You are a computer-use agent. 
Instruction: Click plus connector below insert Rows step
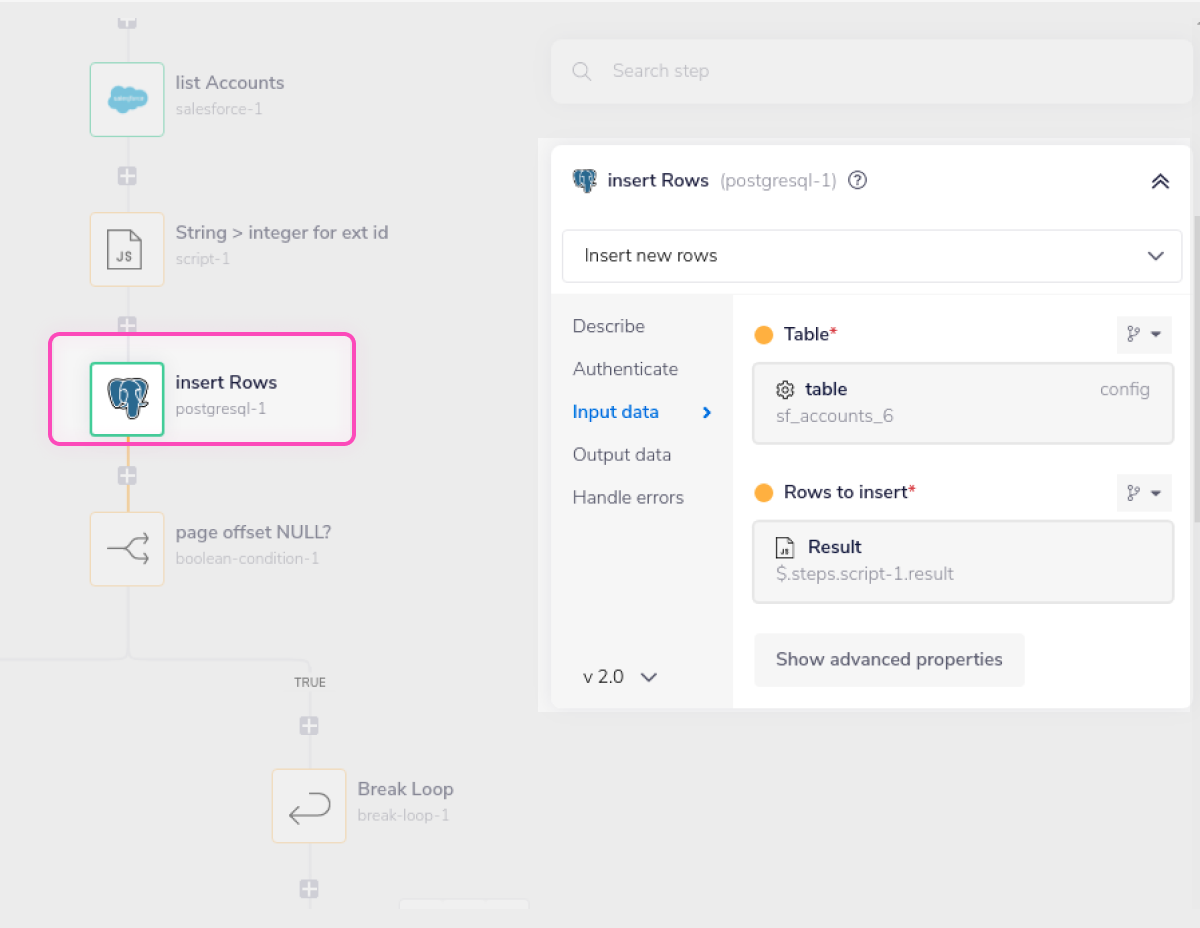click(x=127, y=474)
